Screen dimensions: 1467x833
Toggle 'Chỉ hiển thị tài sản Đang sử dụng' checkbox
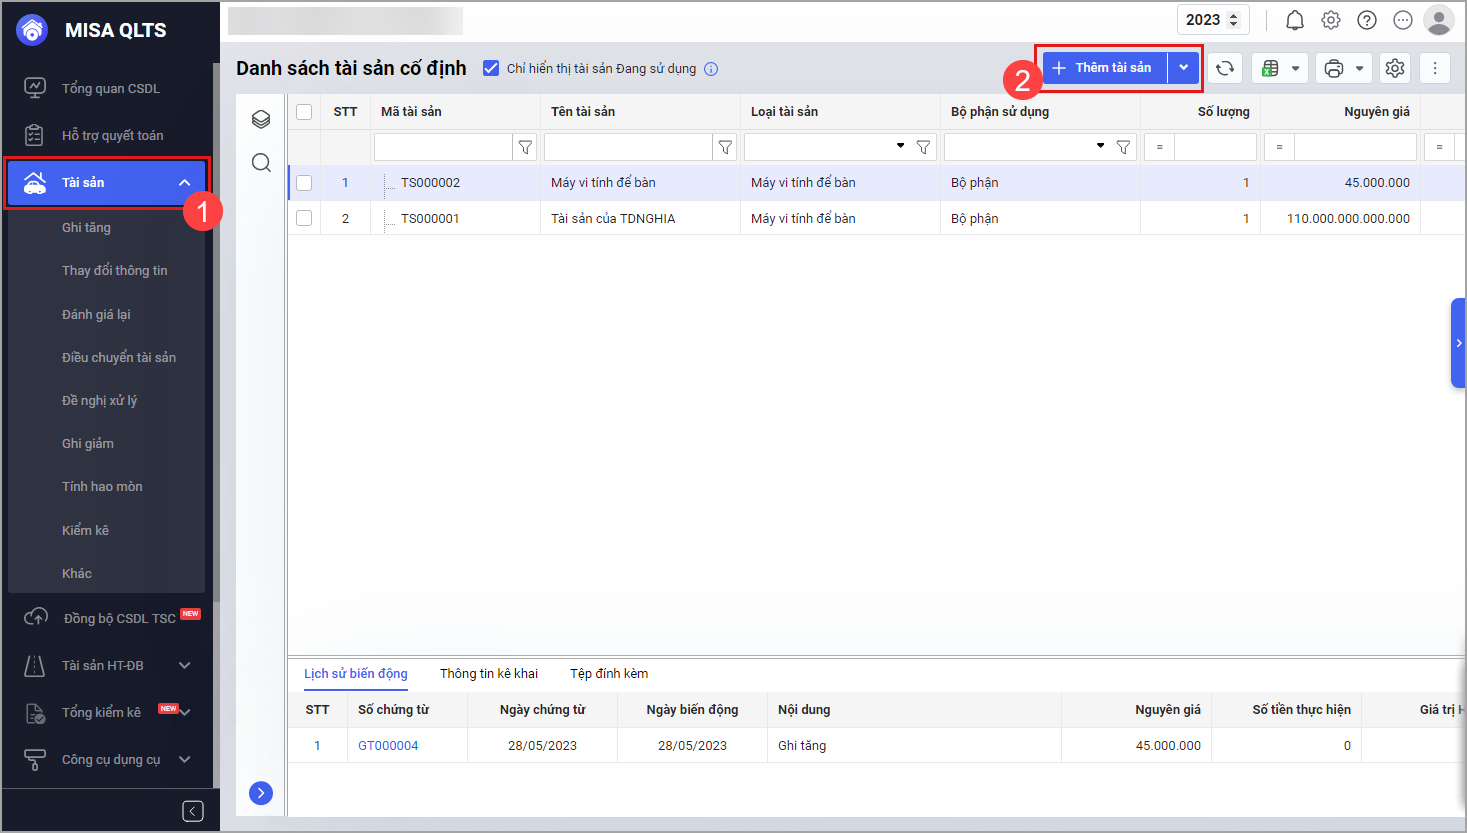(x=491, y=68)
